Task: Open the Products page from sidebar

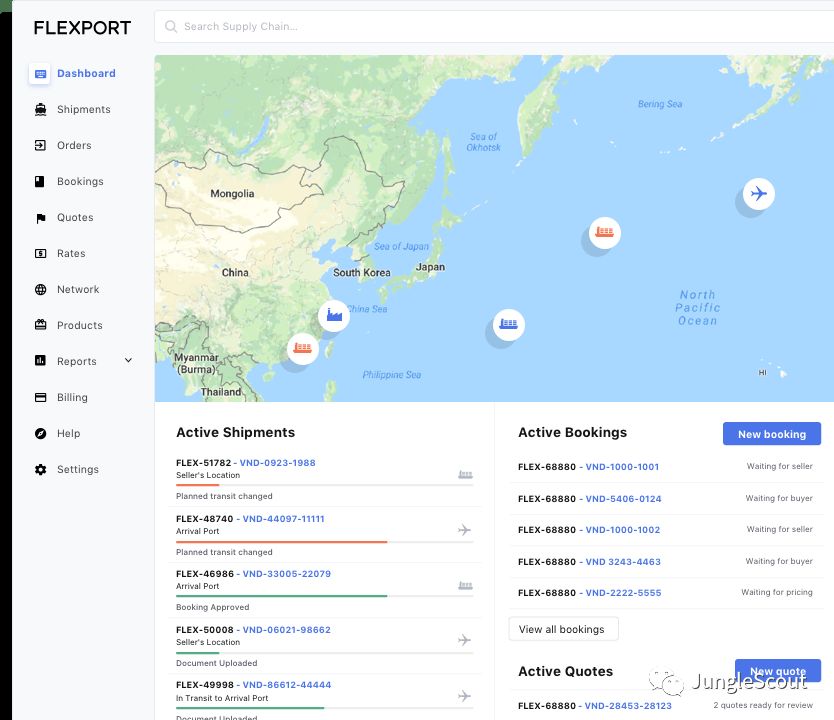Action: [79, 326]
